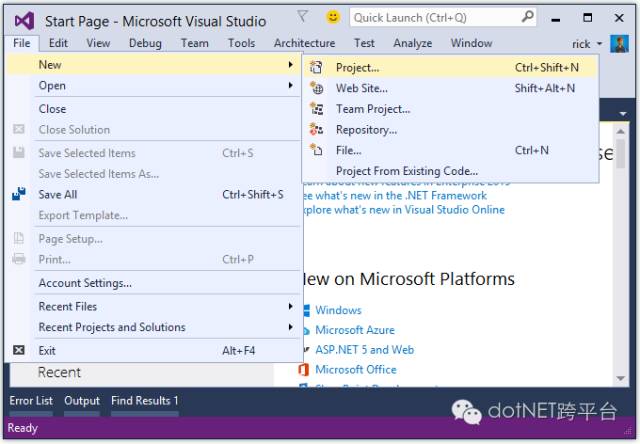Click the Start Page scrollbar up arrow
This screenshot has height=444, width=640.
(x=620, y=131)
